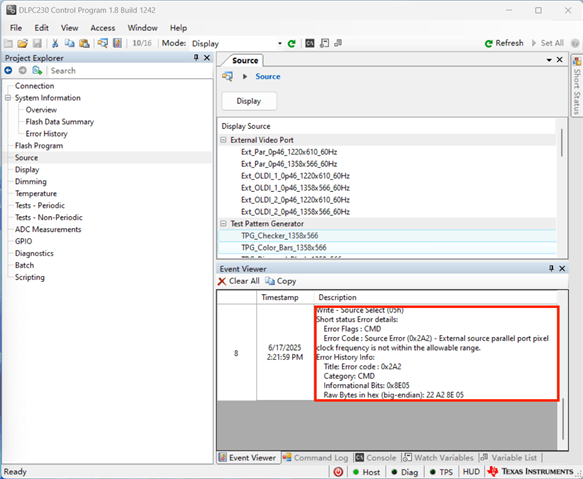Image resolution: width=583 pixels, height=479 pixels.
Task: Open the Window menu
Action: pos(142,28)
